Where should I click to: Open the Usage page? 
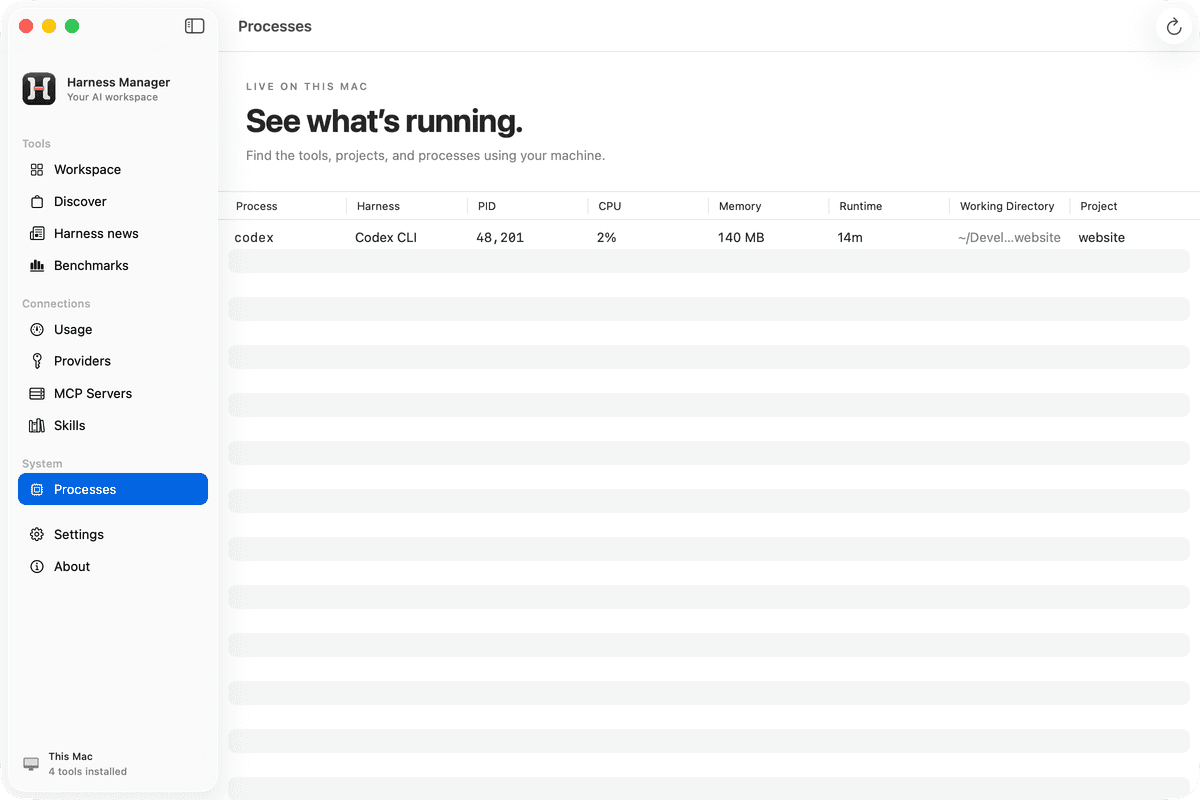click(x=113, y=330)
